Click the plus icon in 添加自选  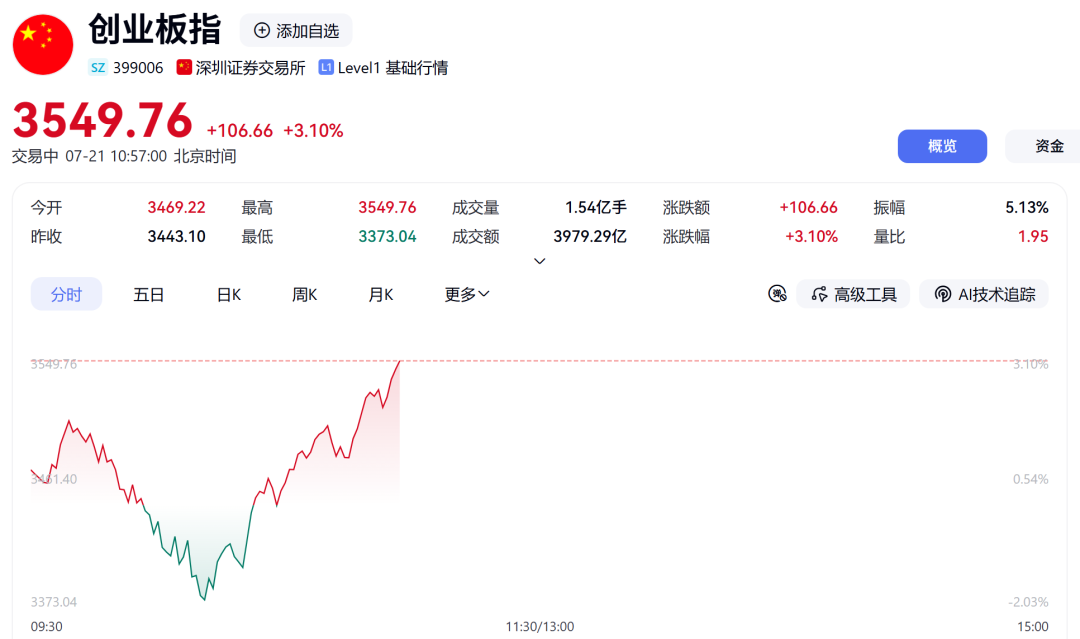click(262, 30)
